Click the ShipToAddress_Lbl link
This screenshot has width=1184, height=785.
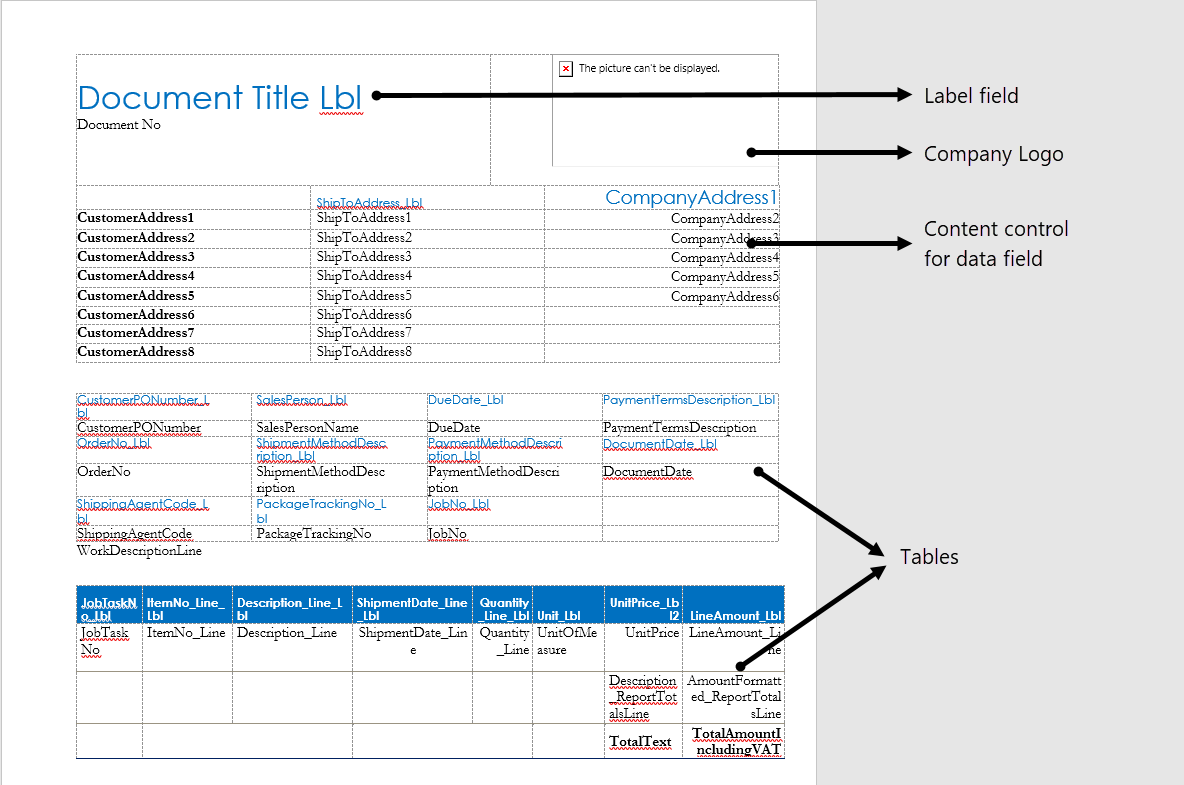click(371, 202)
